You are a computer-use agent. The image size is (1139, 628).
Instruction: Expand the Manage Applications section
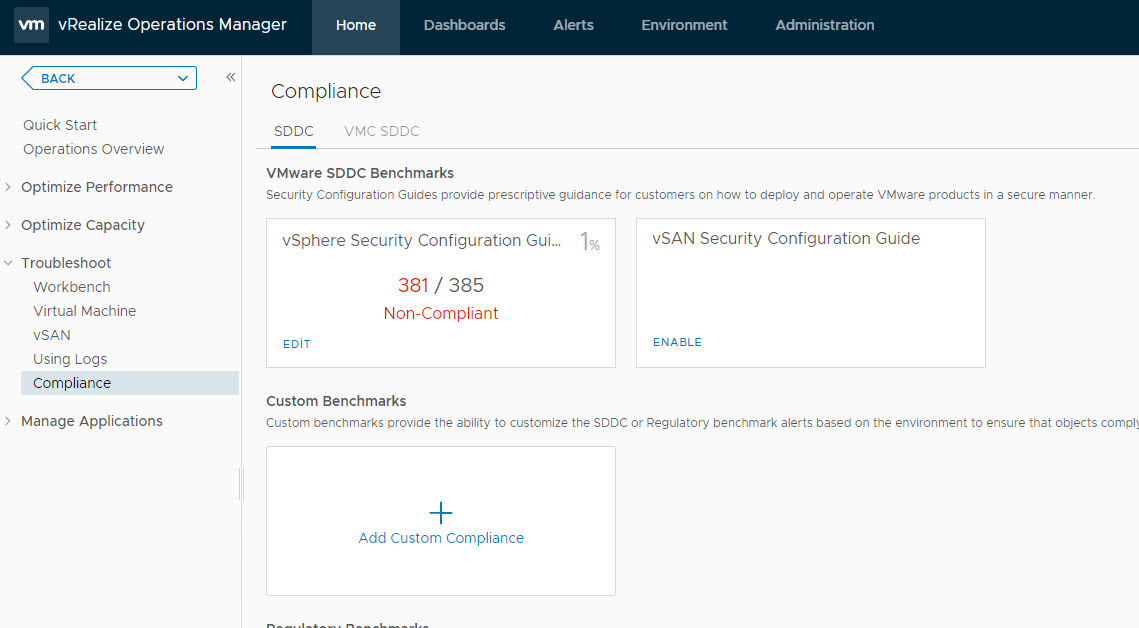(9, 421)
